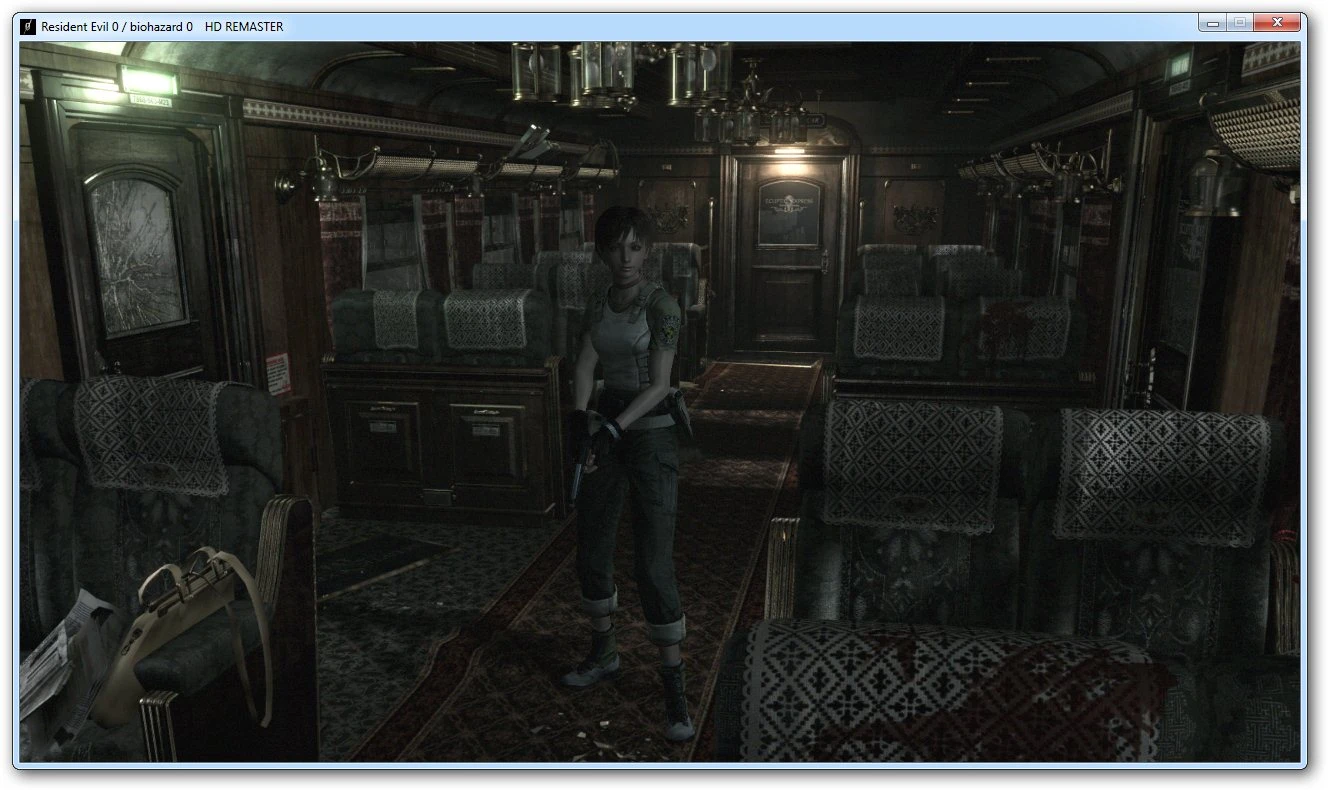The image size is (1328, 790).
Task: Click the Ecliptic Express emblem above the rear door
Action: 789,203
